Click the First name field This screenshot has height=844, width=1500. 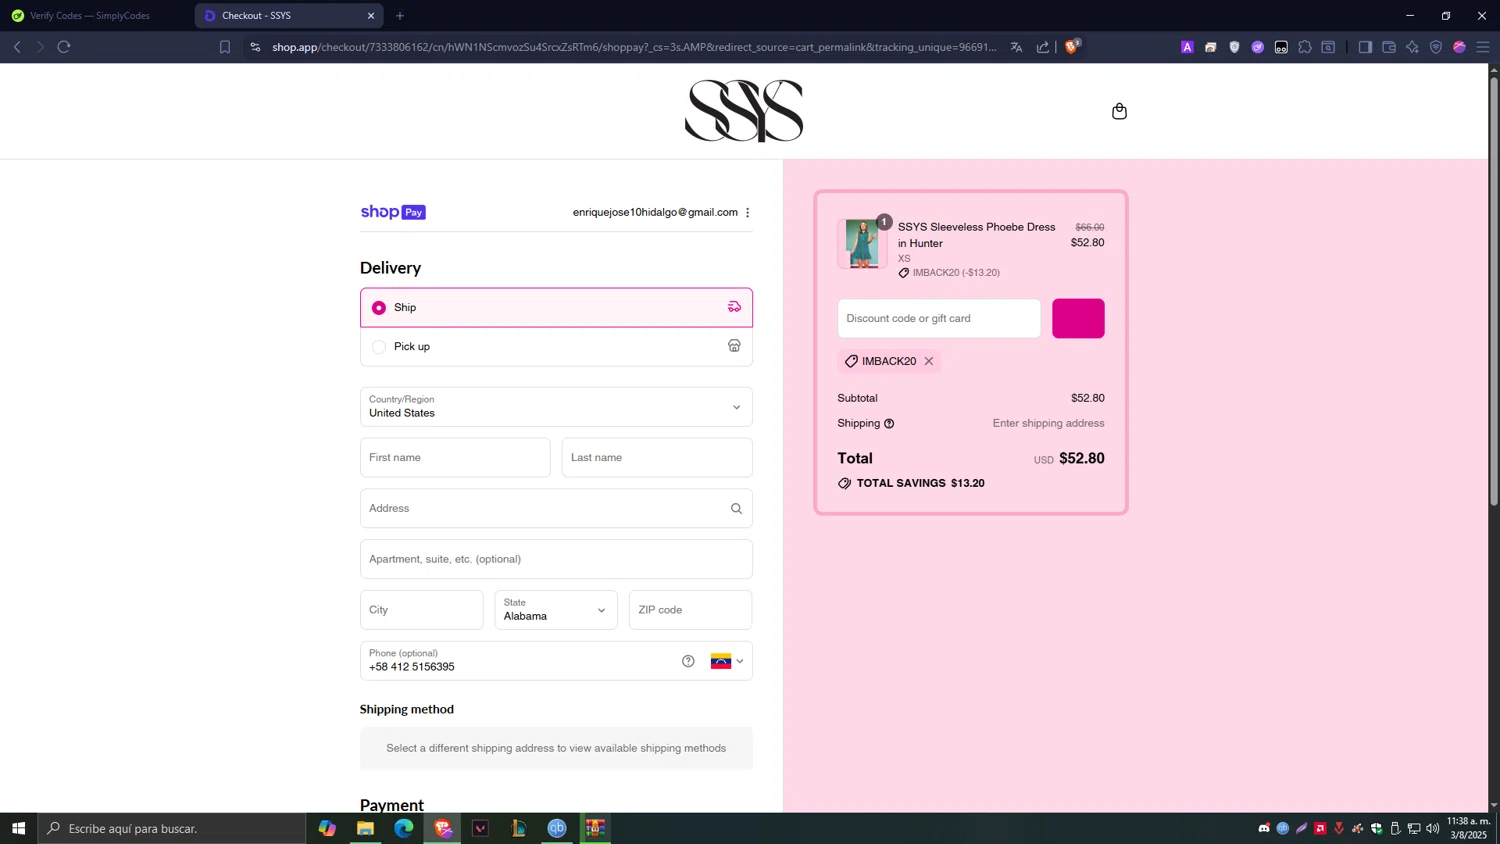(x=455, y=458)
